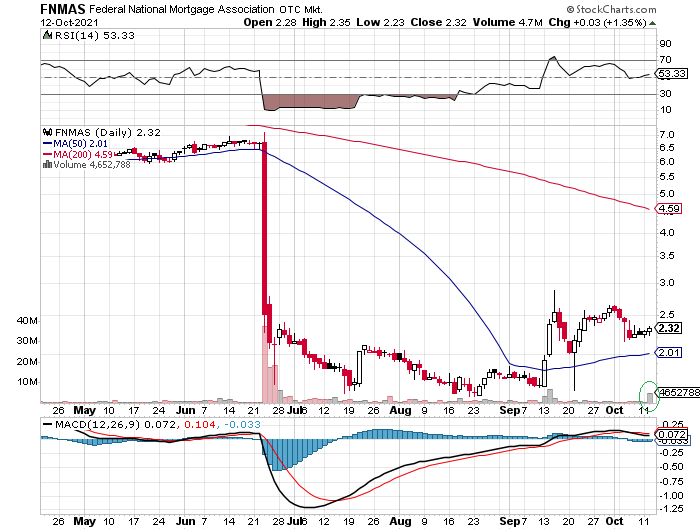The width and height of the screenshot is (700, 530).
Task: Click the OTC Mkt. exchange label
Action: pos(301,9)
